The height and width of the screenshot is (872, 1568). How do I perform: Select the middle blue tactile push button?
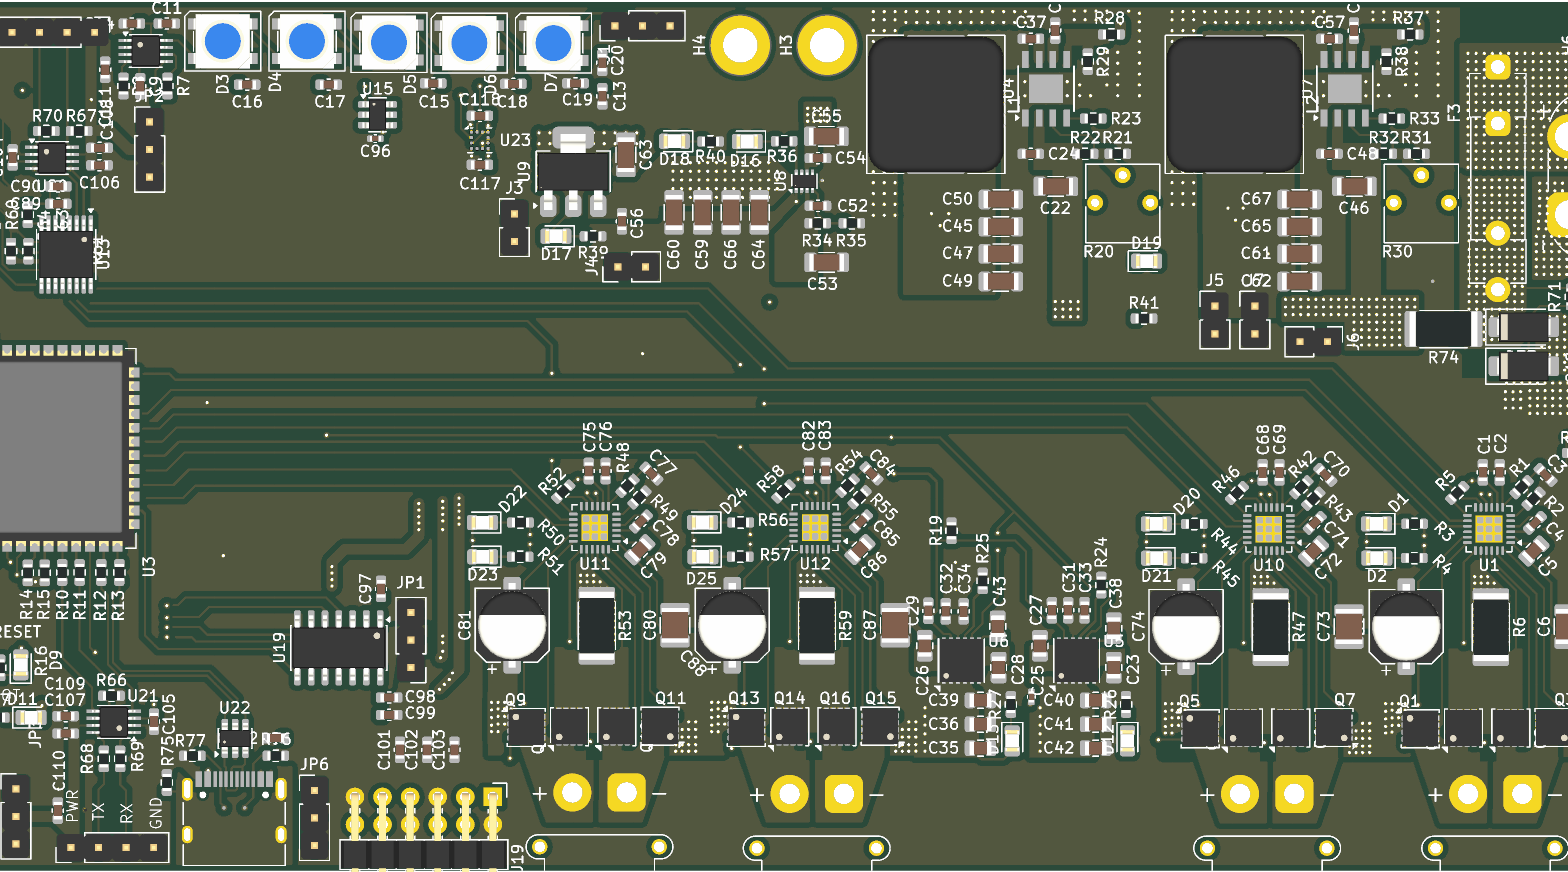388,43
